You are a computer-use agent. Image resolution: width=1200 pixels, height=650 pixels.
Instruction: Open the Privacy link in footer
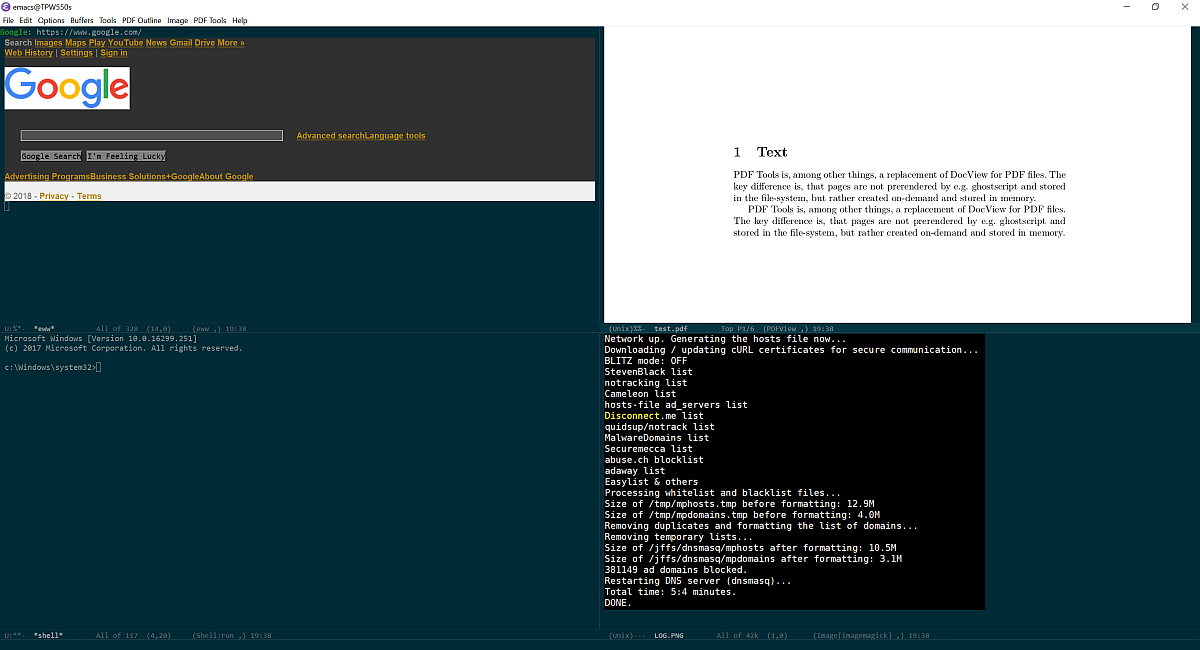(54, 197)
